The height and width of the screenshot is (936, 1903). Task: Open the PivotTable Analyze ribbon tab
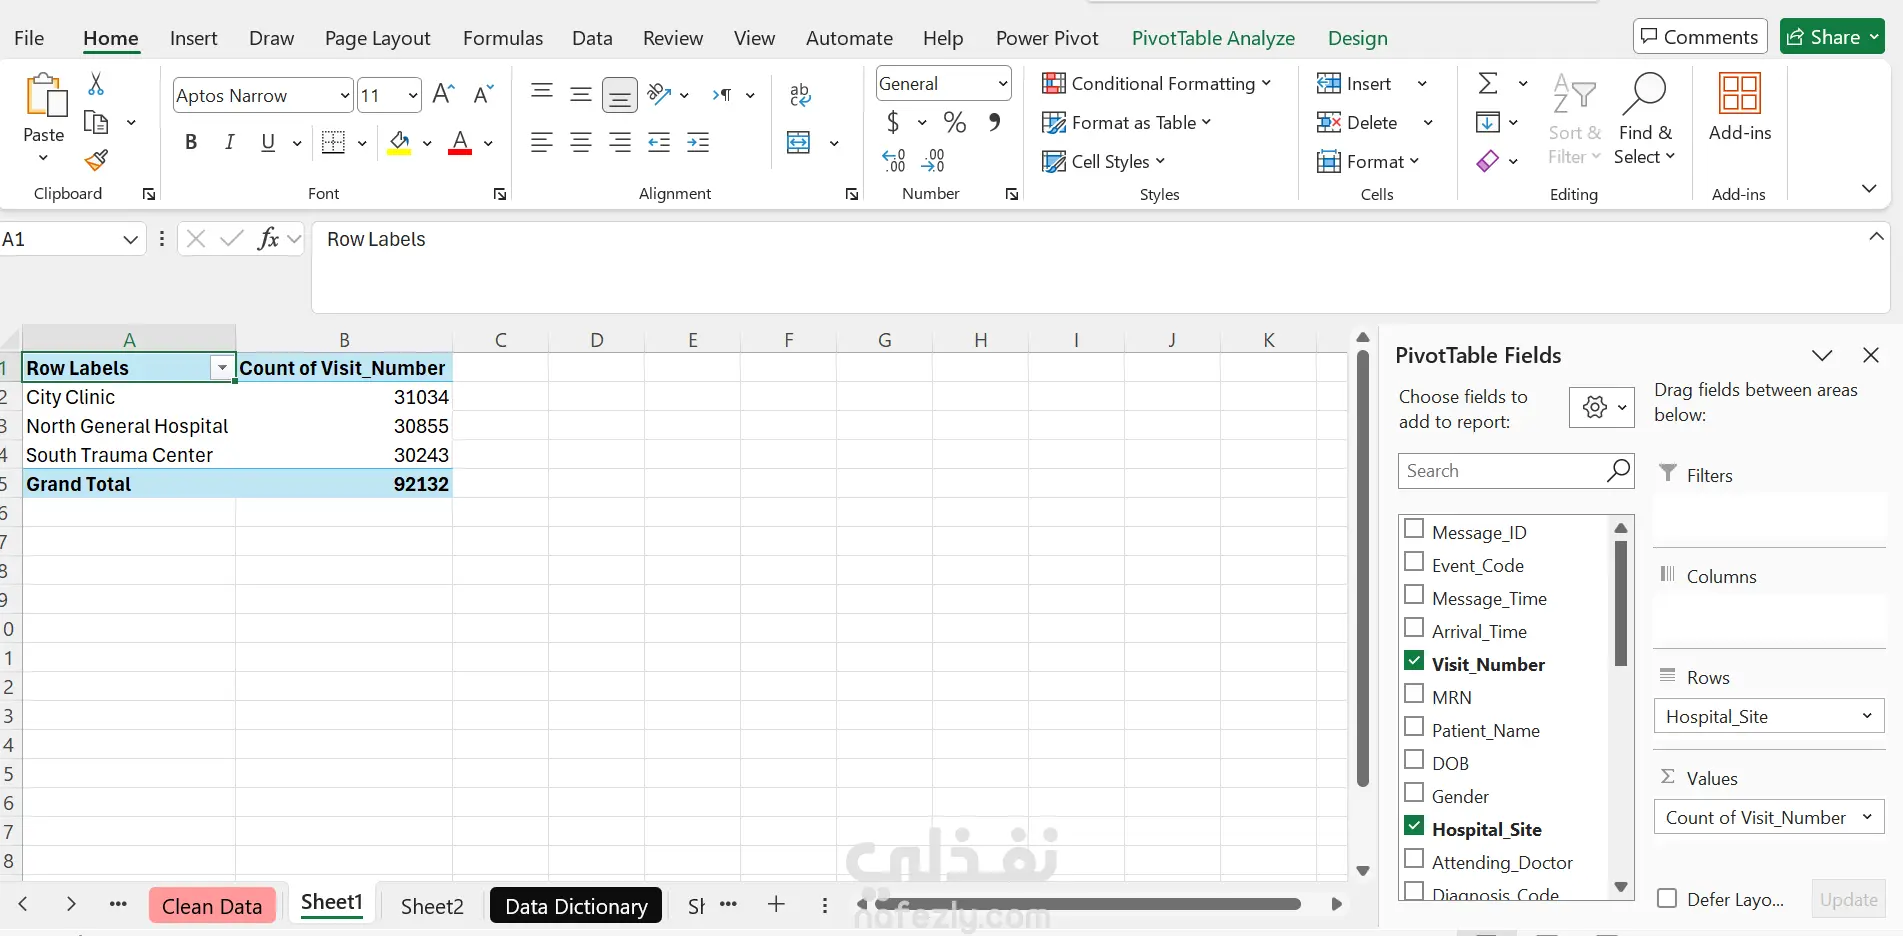pyautogui.click(x=1213, y=38)
